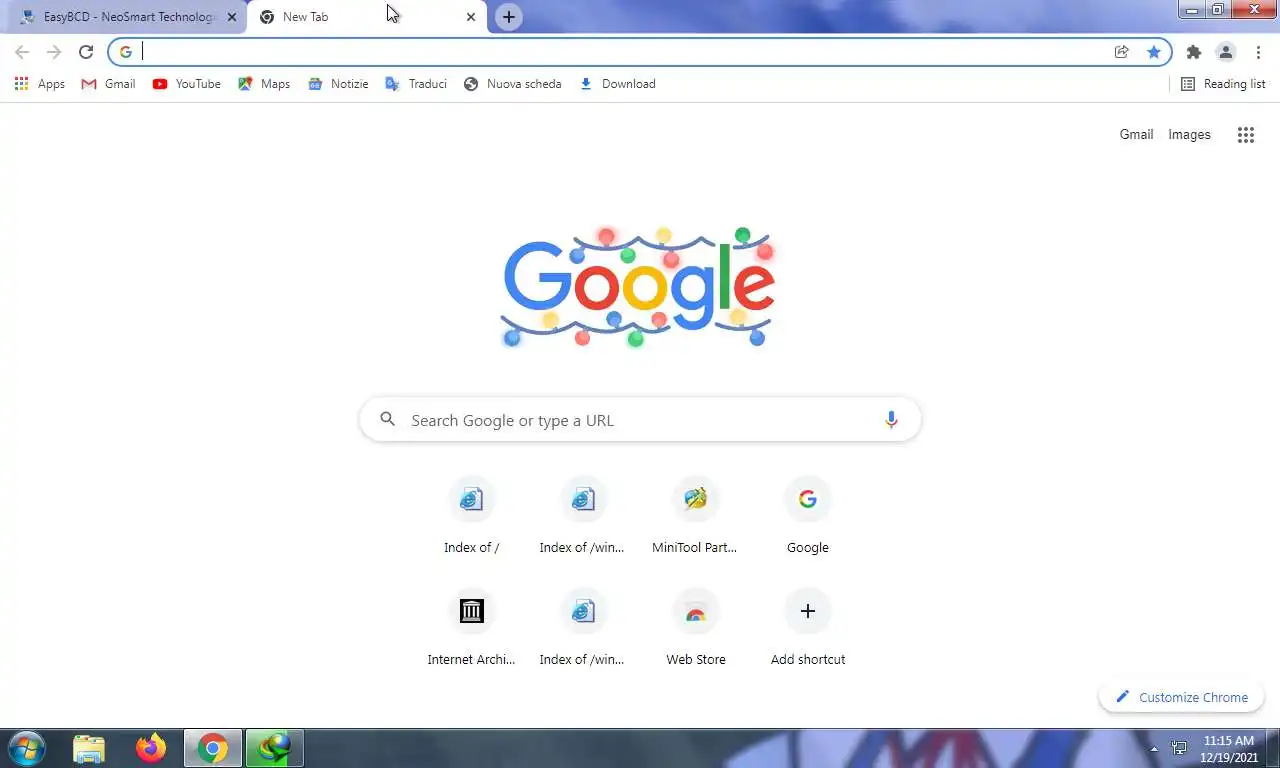Click the share page icon in the address bar
1280x768 pixels.
tap(1122, 52)
